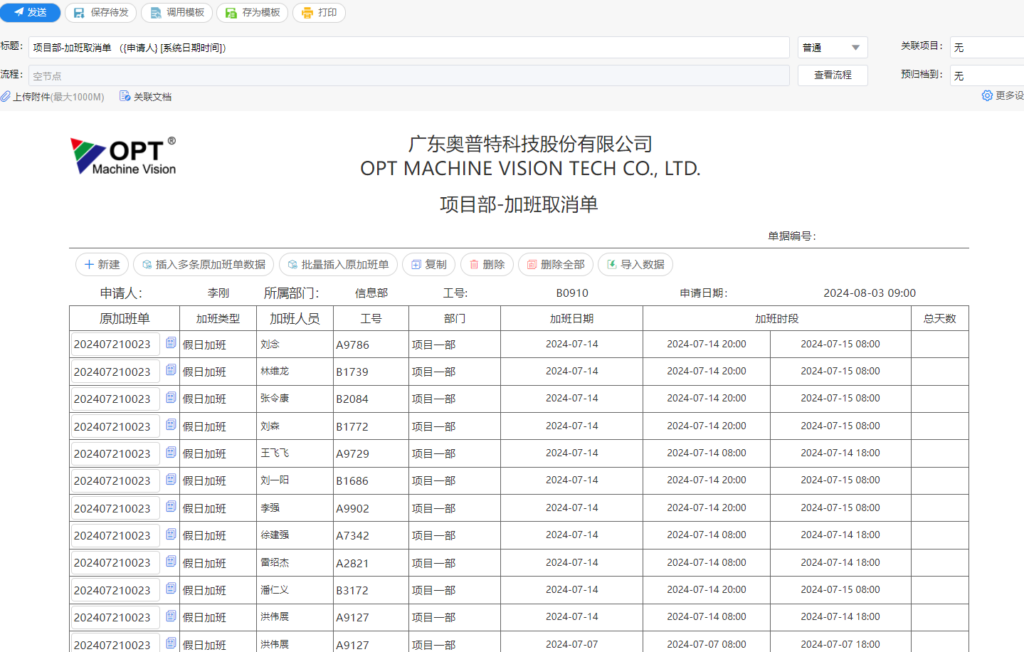Click 存为模板 save-as-template button
The height and width of the screenshot is (652, 1024).
(x=252, y=13)
